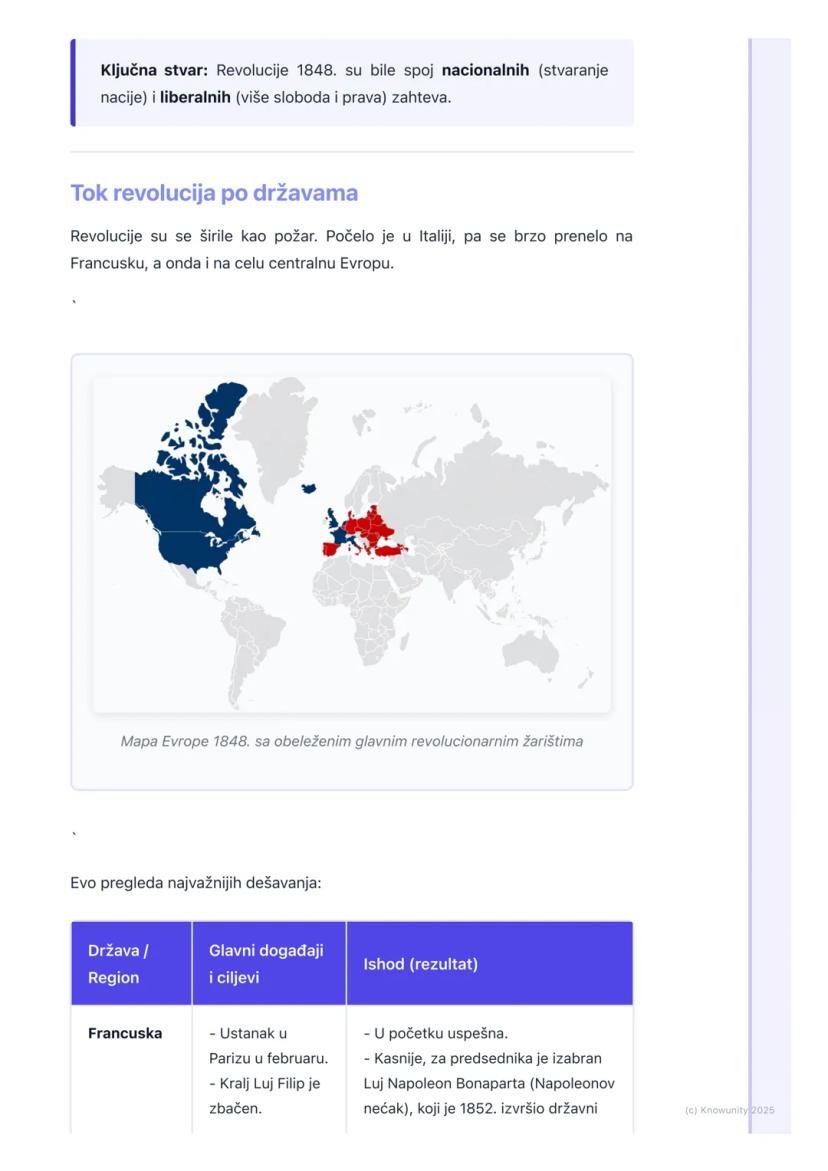Image resolution: width=828 pixels, height=1171 pixels.
Task: Click the "(c) Knowunity 2025" watermark
Action: (x=729, y=1110)
